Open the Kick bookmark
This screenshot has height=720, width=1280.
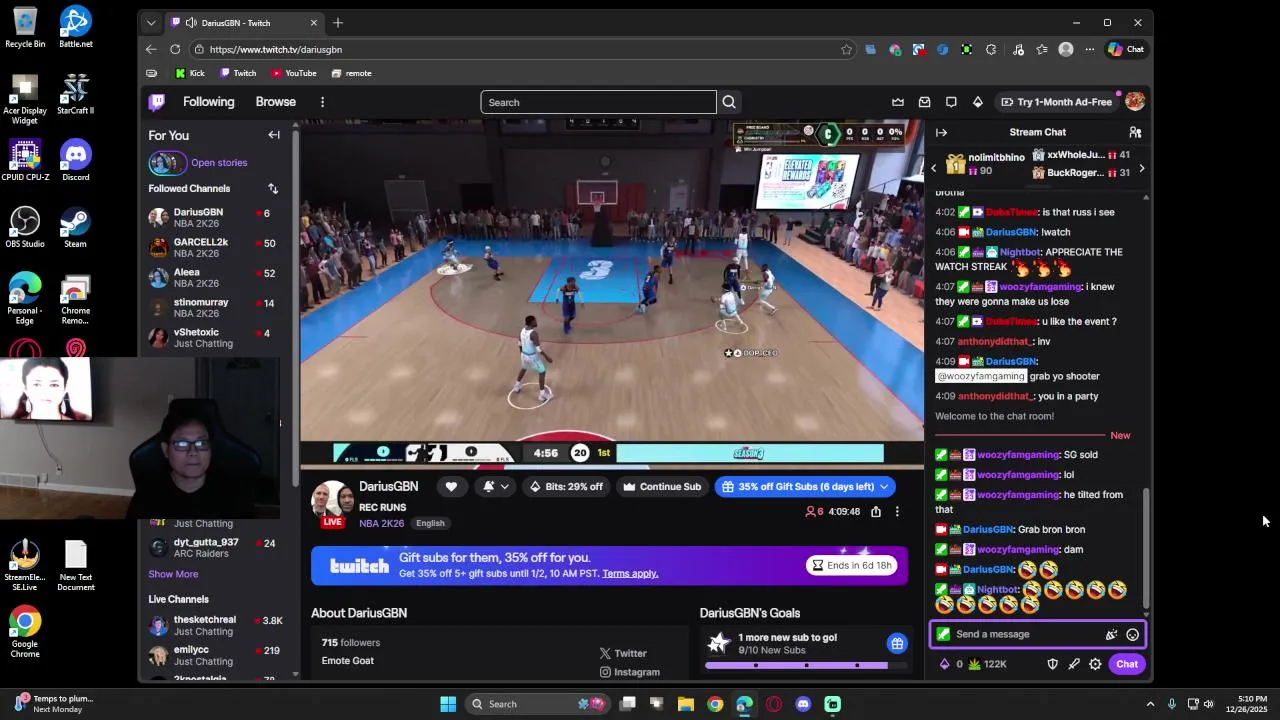pos(190,73)
